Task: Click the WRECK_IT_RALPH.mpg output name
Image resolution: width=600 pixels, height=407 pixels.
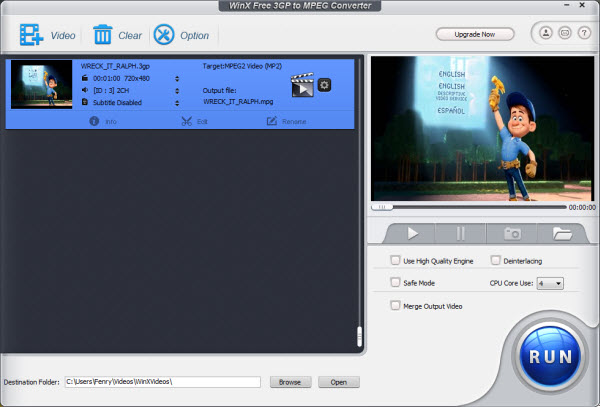Action: click(x=238, y=102)
